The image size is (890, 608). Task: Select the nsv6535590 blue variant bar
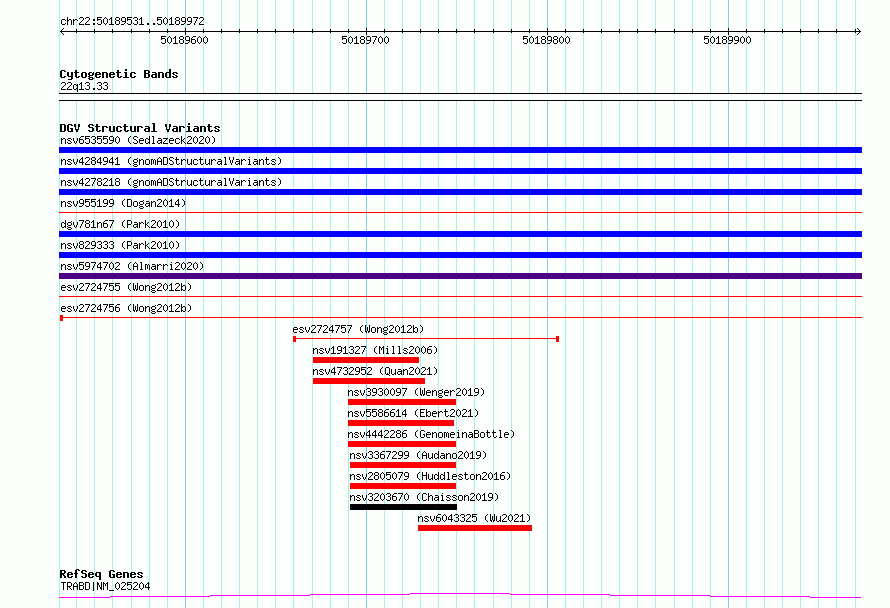click(x=460, y=150)
